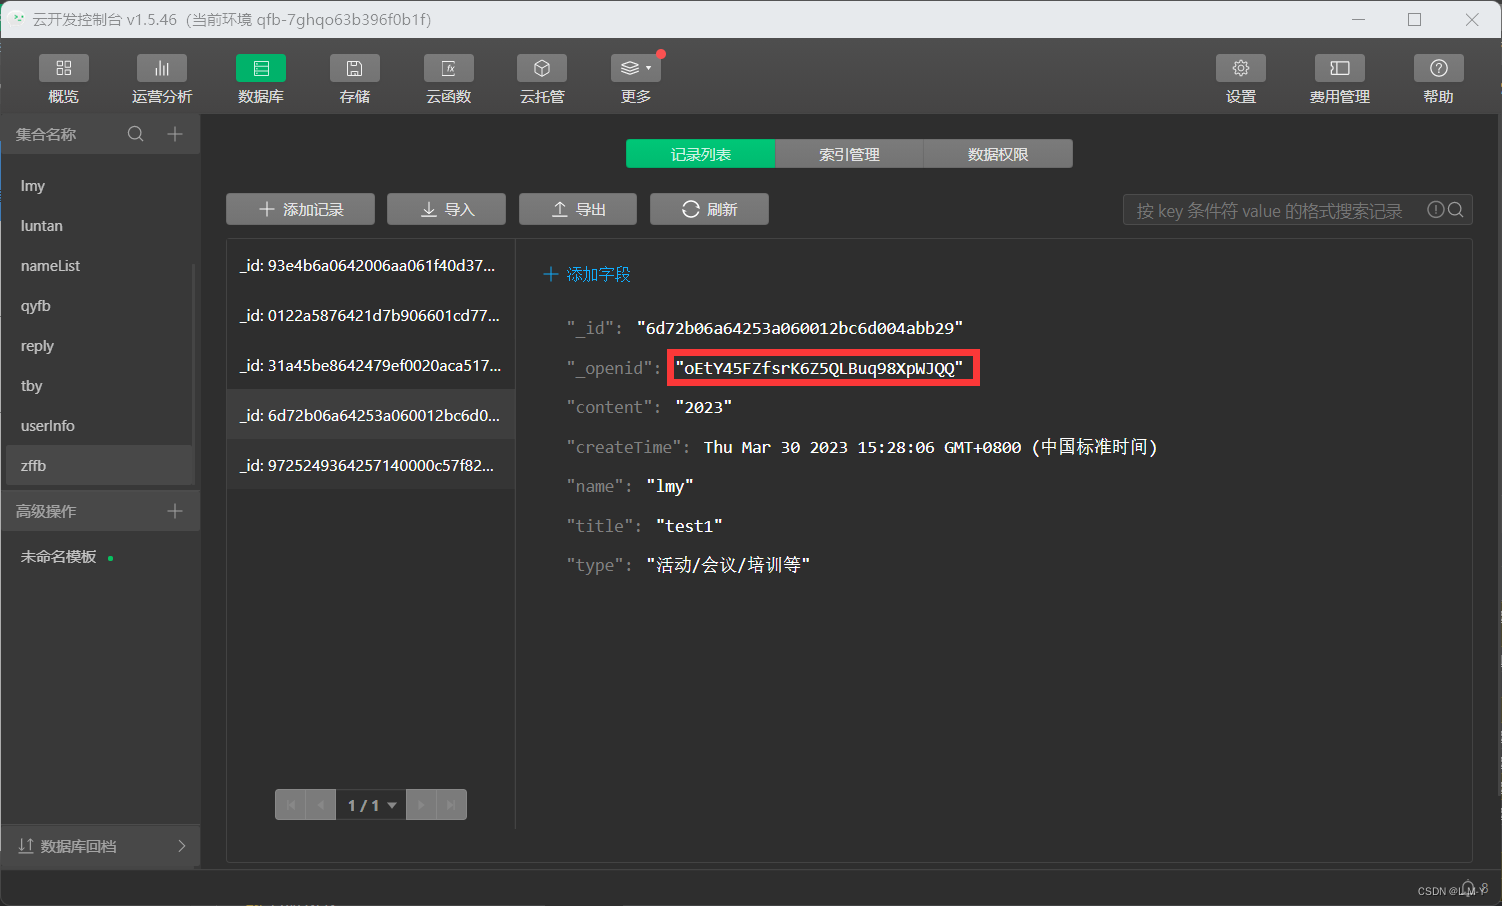Click type value 活动/会议/培训等
1502x906 pixels.
(x=728, y=565)
